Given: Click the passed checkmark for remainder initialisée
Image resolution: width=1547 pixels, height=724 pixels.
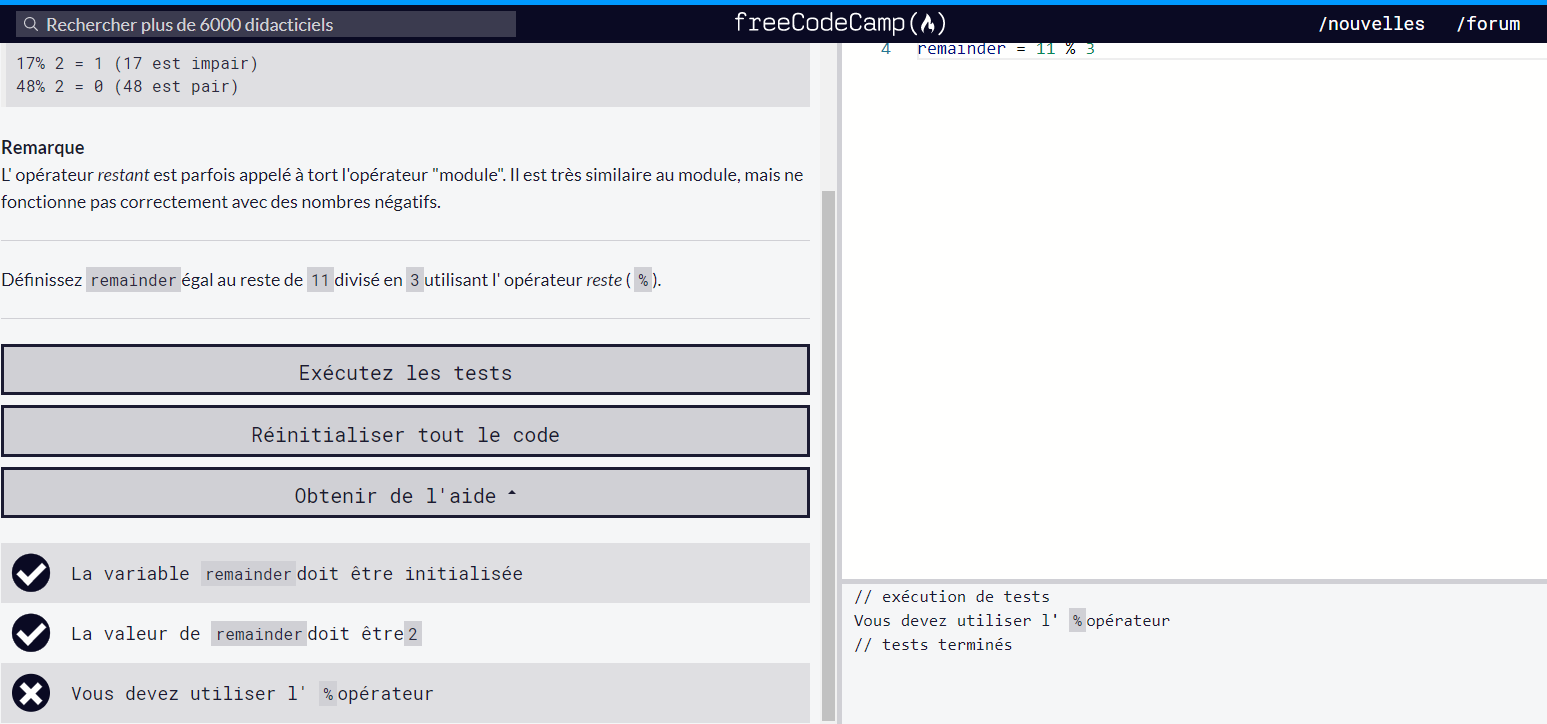Looking at the screenshot, I should pyautogui.click(x=31, y=573).
